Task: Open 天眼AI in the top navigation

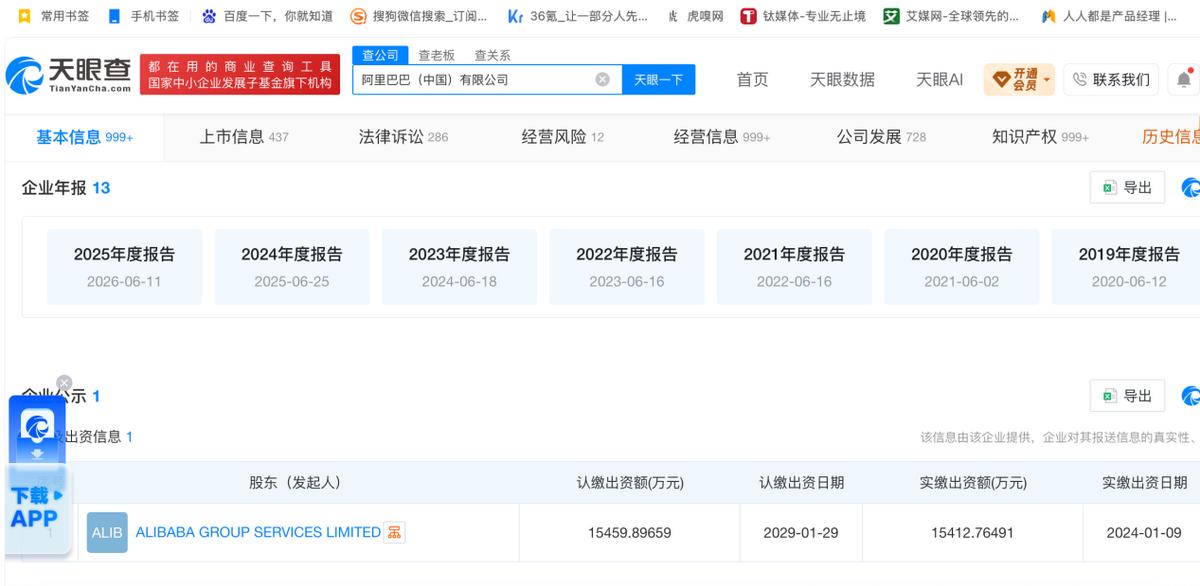Action: coord(940,79)
